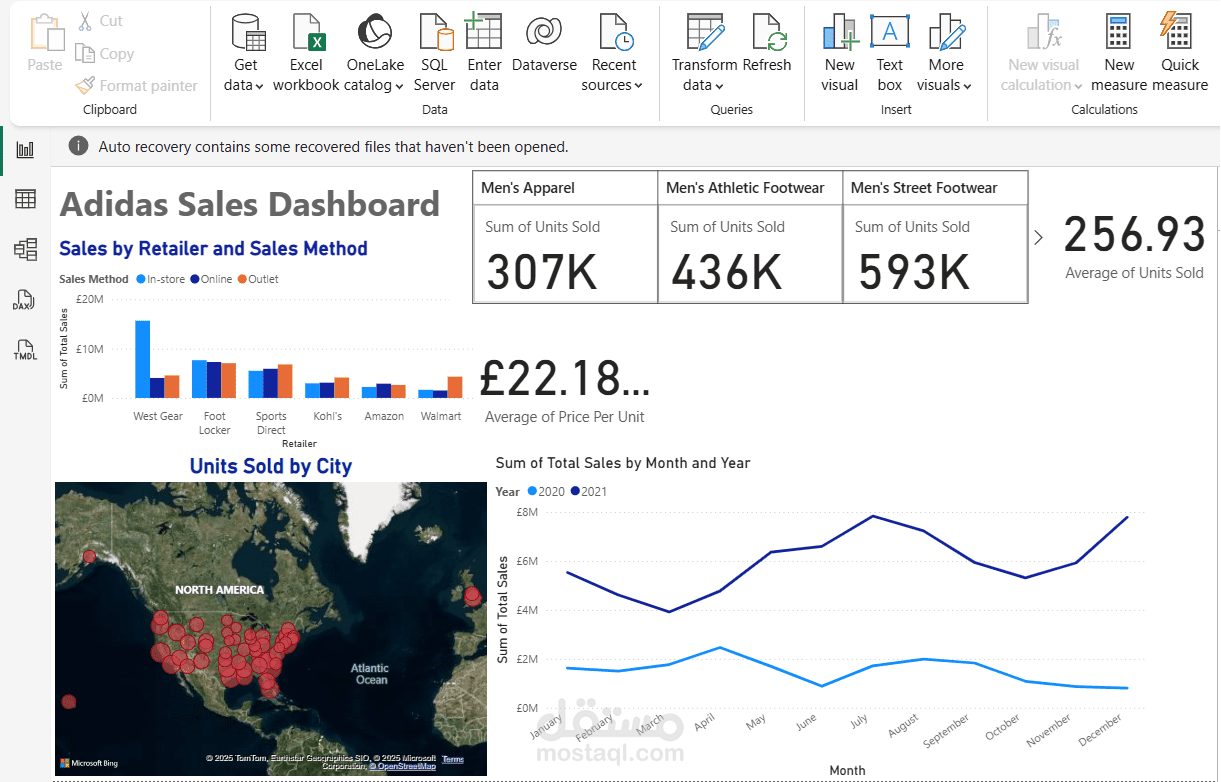Open DAX query view
This screenshot has width=1221, height=782.
[x=24, y=300]
